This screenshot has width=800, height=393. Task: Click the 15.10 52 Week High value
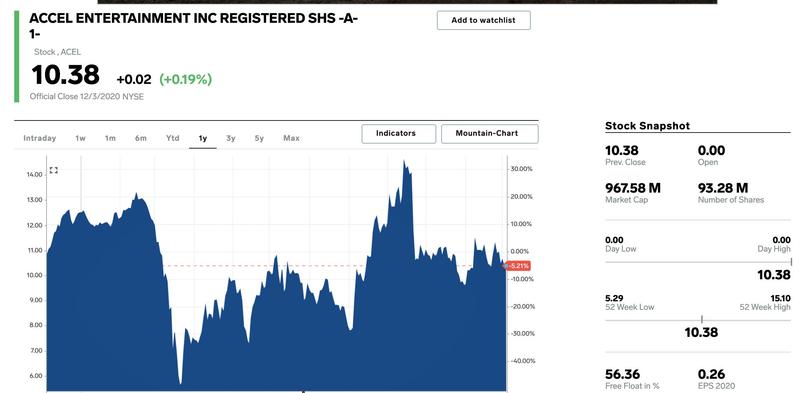[x=782, y=298]
